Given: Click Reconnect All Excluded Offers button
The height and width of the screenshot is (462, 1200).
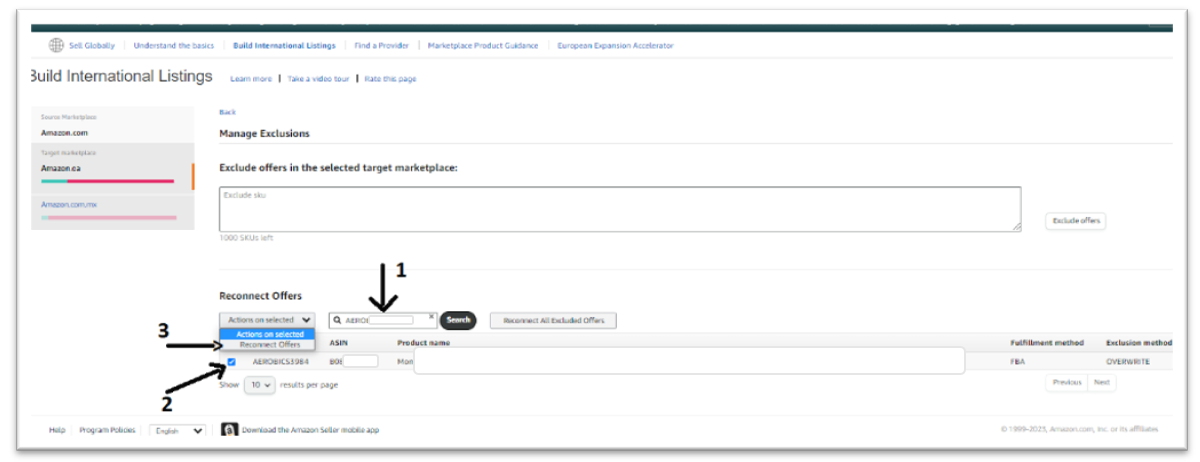Looking at the screenshot, I should (553, 320).
